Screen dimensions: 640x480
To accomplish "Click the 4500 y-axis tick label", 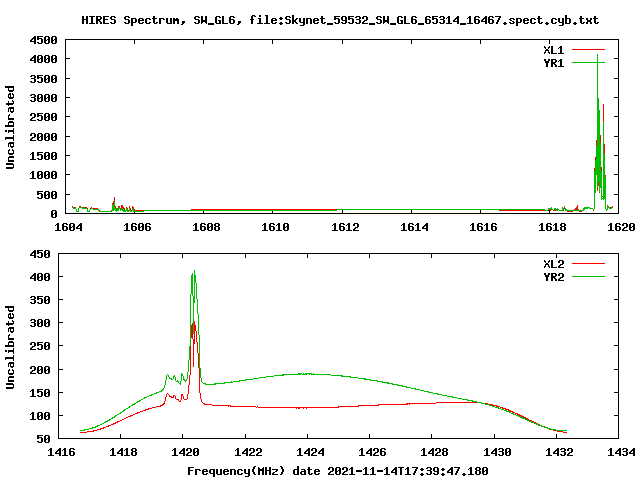I will click(43, 40).
